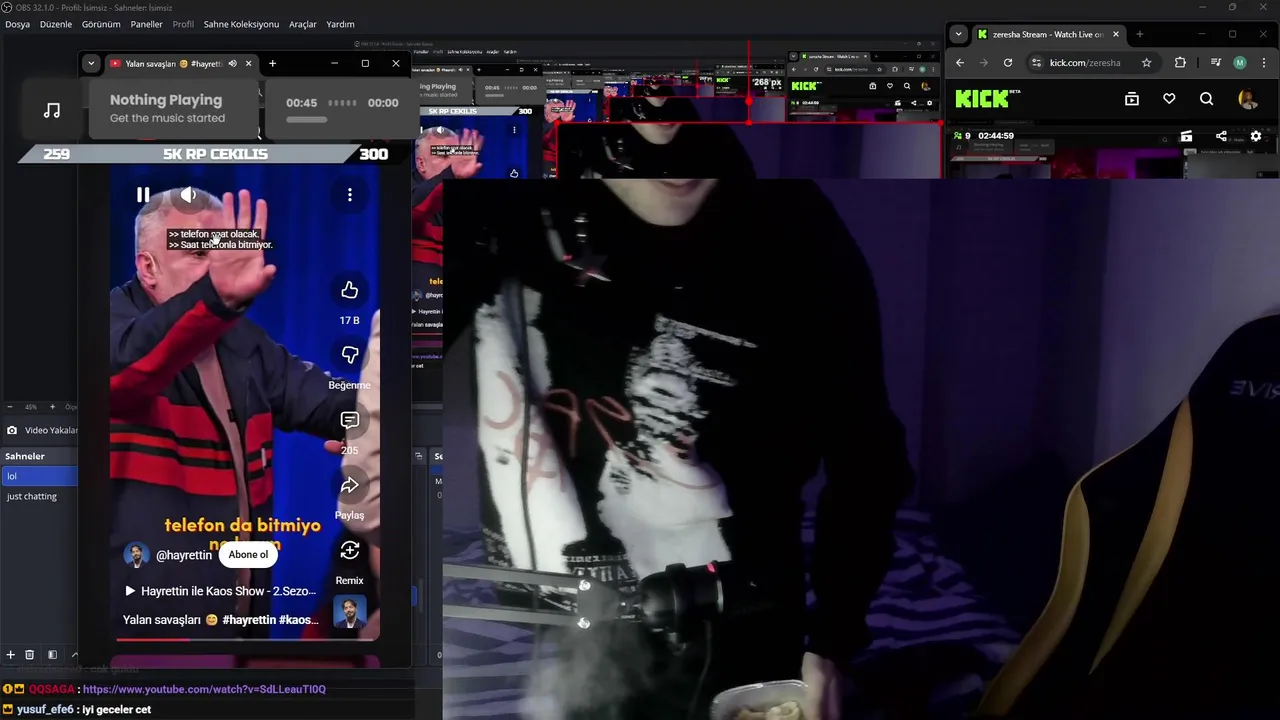Open the Sahne Koleksiyonu menu
The image size is (1280, 720).
(x=241, y=24)
